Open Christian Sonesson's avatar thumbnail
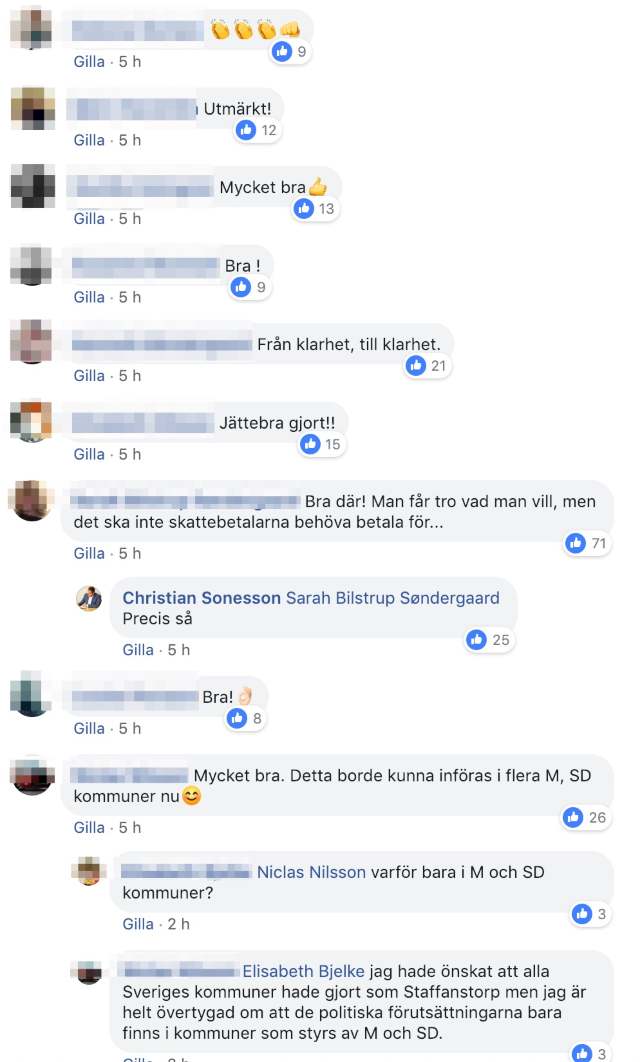 point(89,599)
